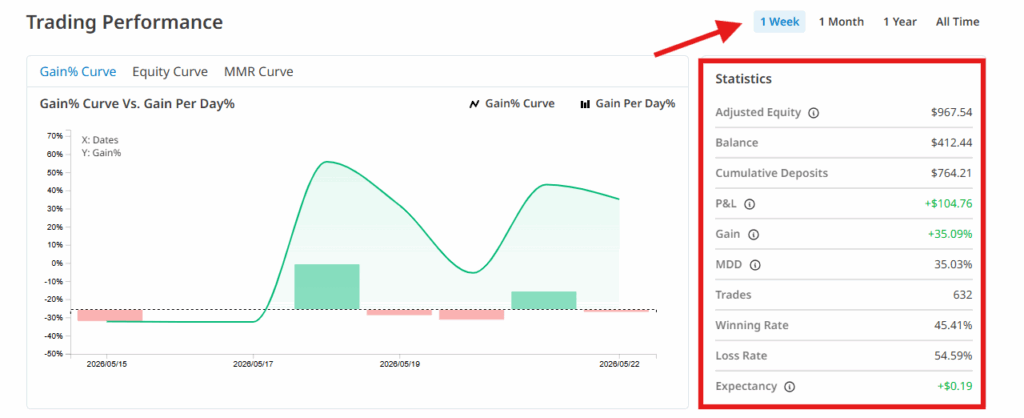Click info icon next to Adjusted Equity
Viewport: 1024px width, 418px height.
pyautogui.click(x=813, y=112)
